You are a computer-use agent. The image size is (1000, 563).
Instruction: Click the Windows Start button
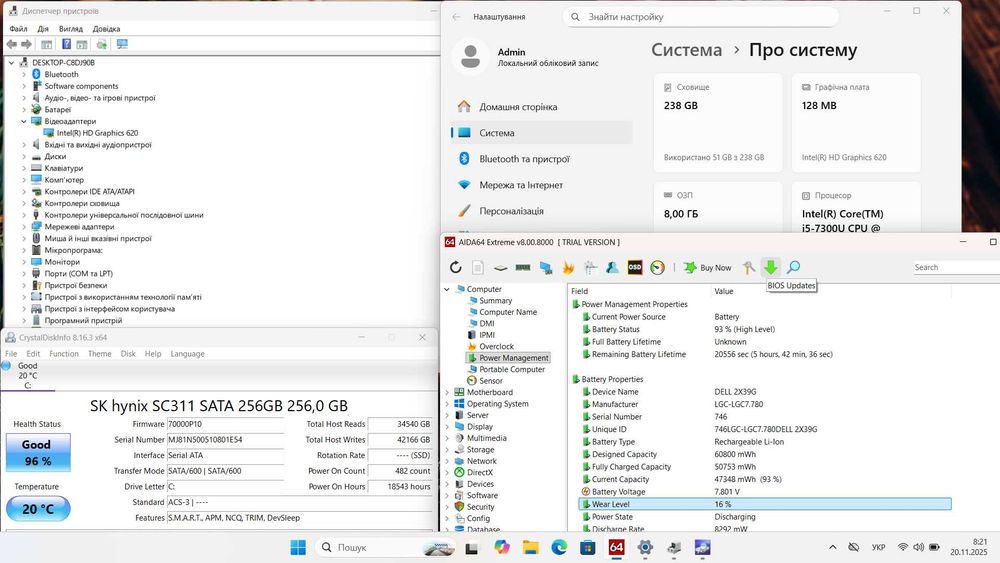(x=298, y=547)
